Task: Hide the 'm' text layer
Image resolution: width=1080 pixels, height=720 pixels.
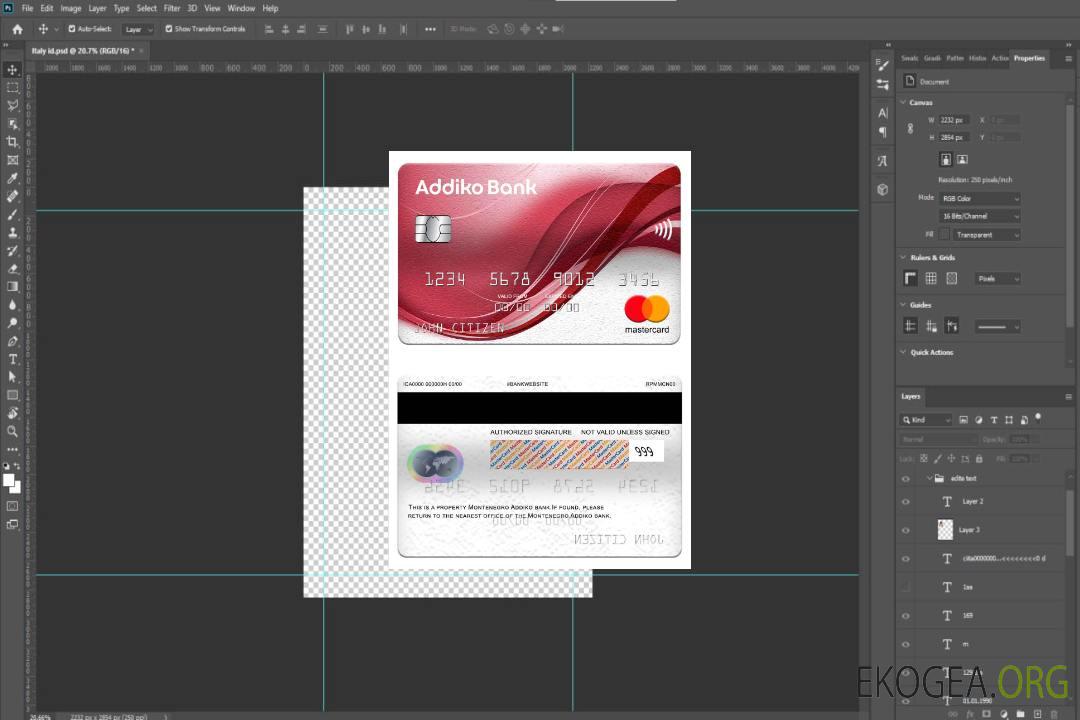Action: pos(906,644)
